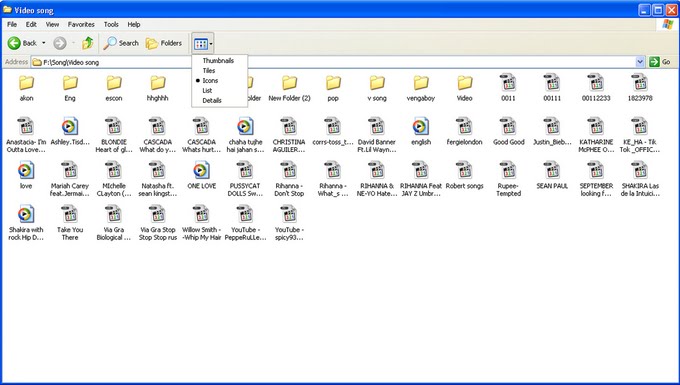
Task: Open the Search pane
Action: tap(121, 43)
